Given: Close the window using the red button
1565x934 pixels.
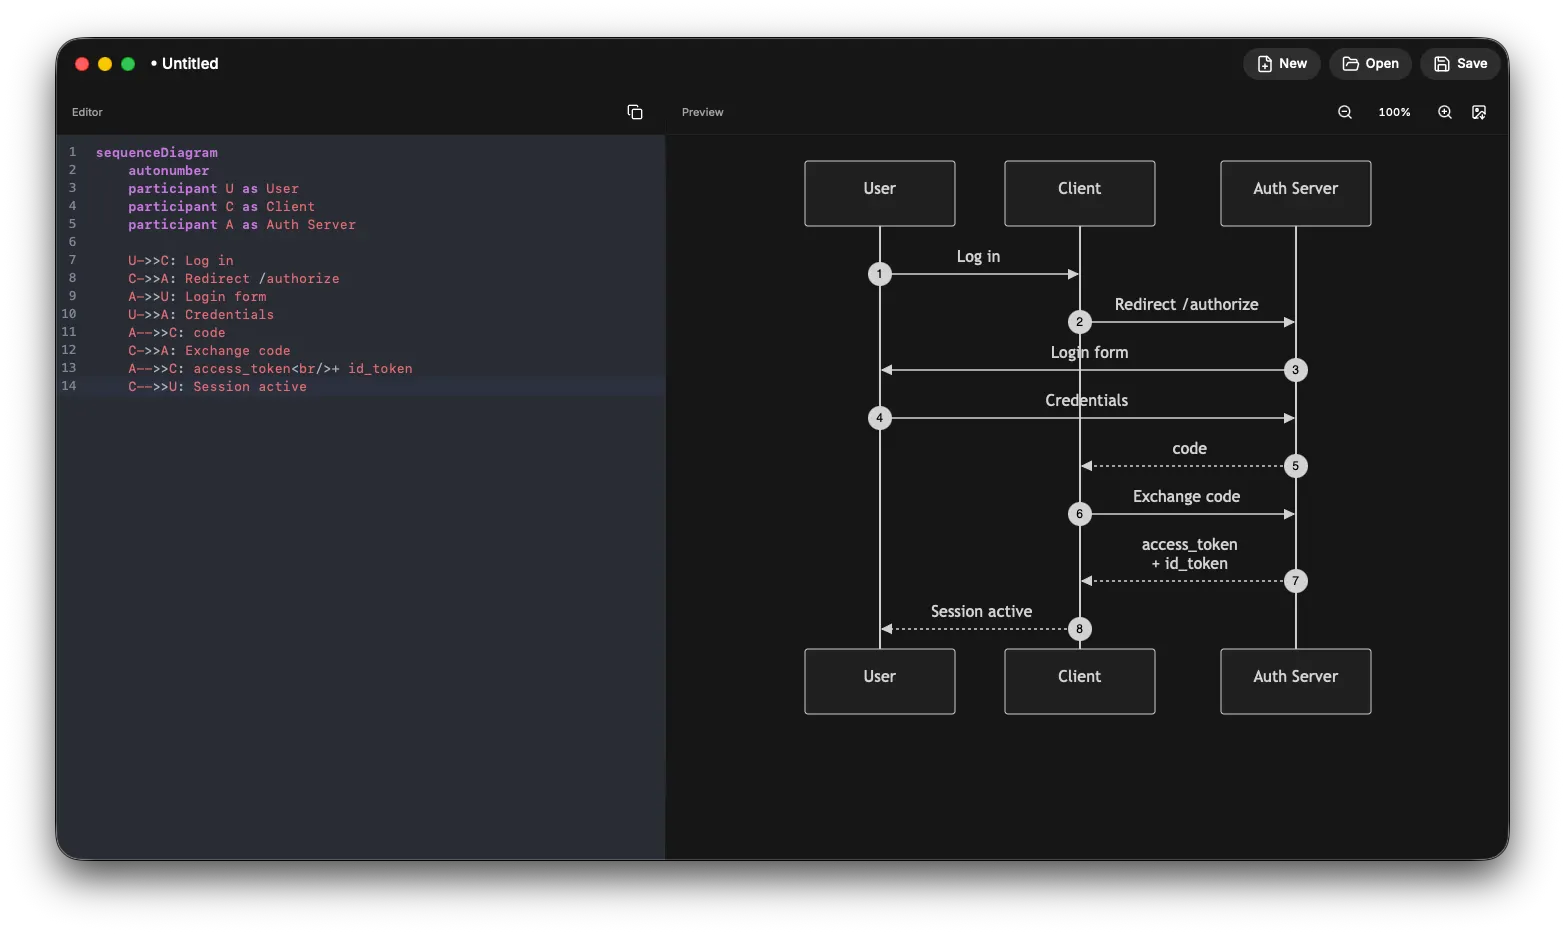Looking at the screenshot, I should click(x=82, y=64).
